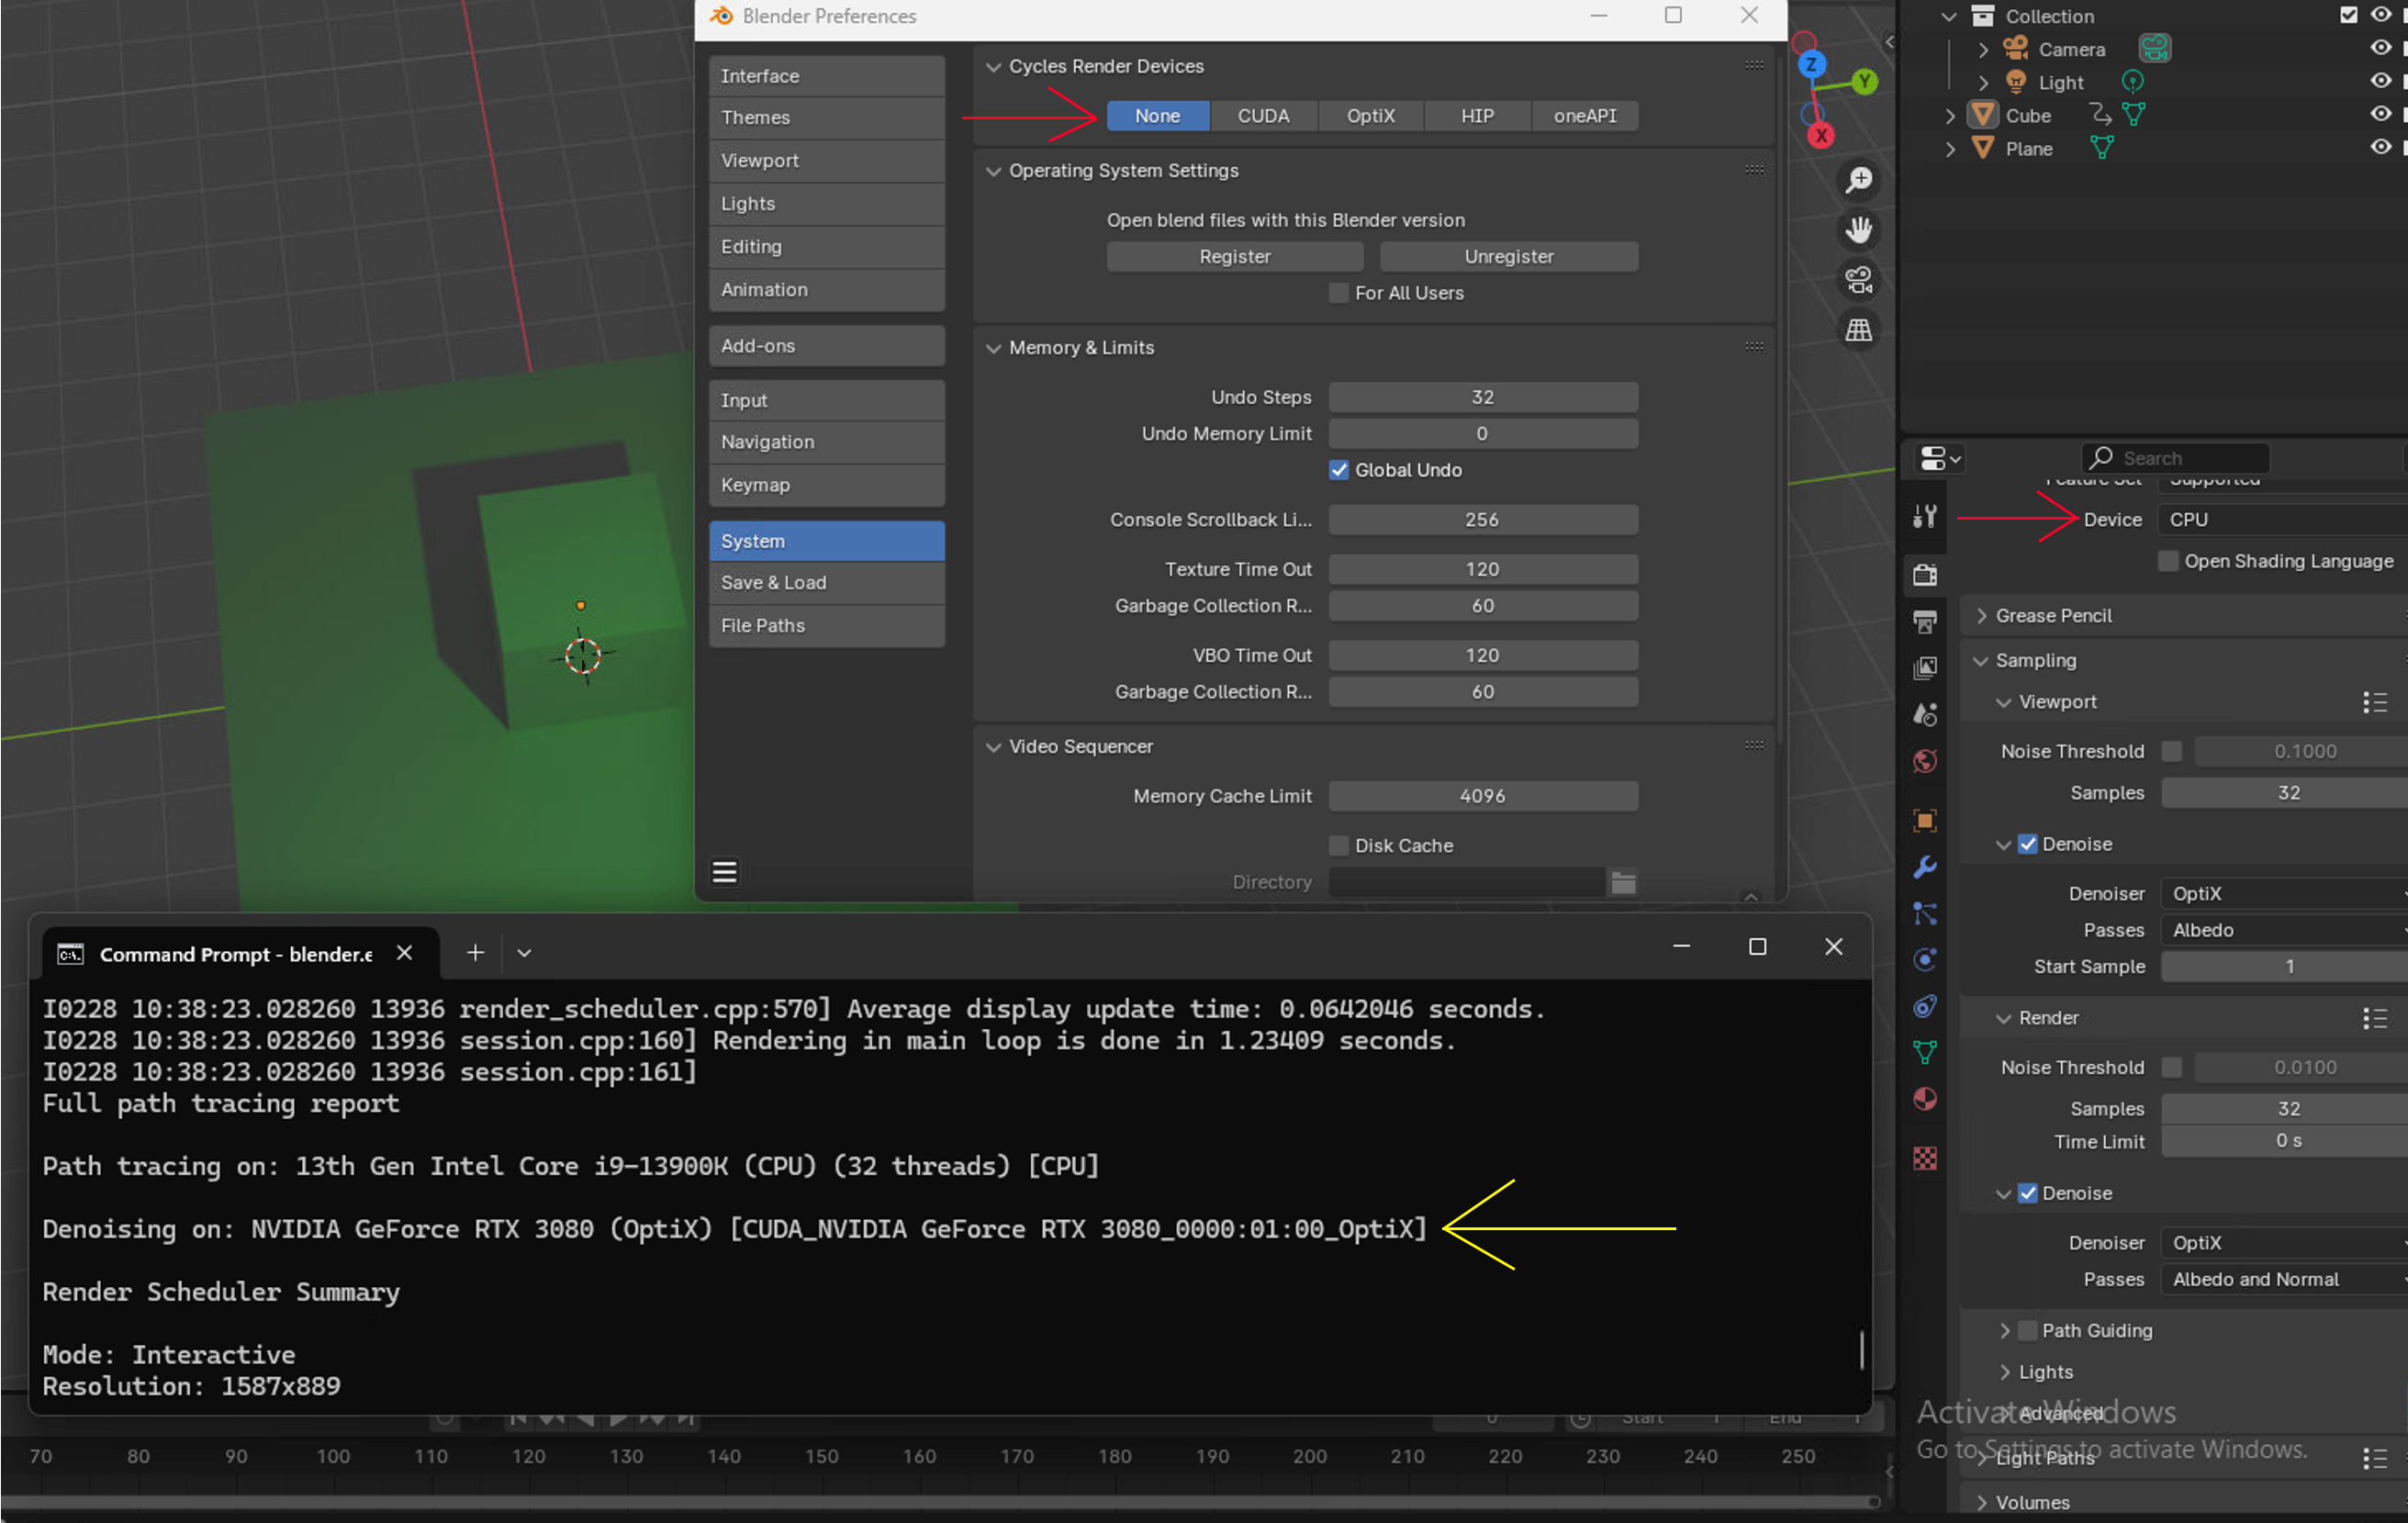Open the Modifiers wrench properties icon
Screen dimensions: 2408x1523
tap(1925, 867)
